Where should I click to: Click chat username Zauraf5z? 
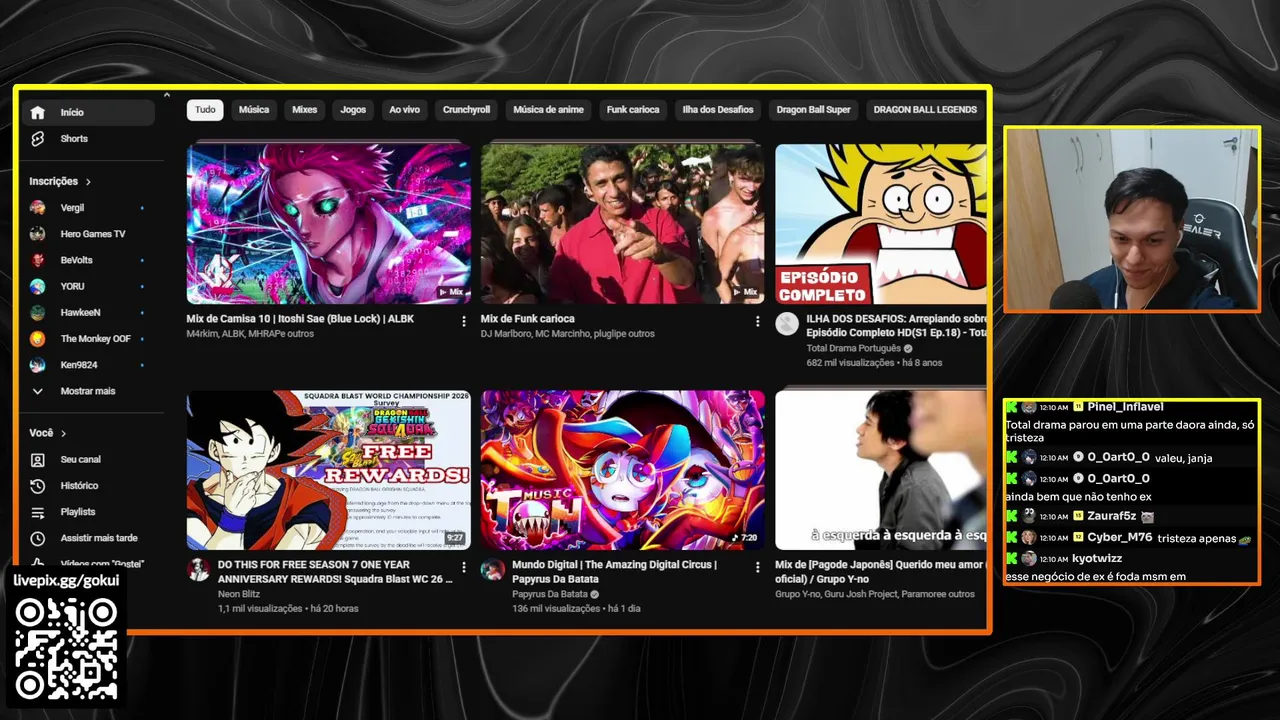tap(1112, 516)
